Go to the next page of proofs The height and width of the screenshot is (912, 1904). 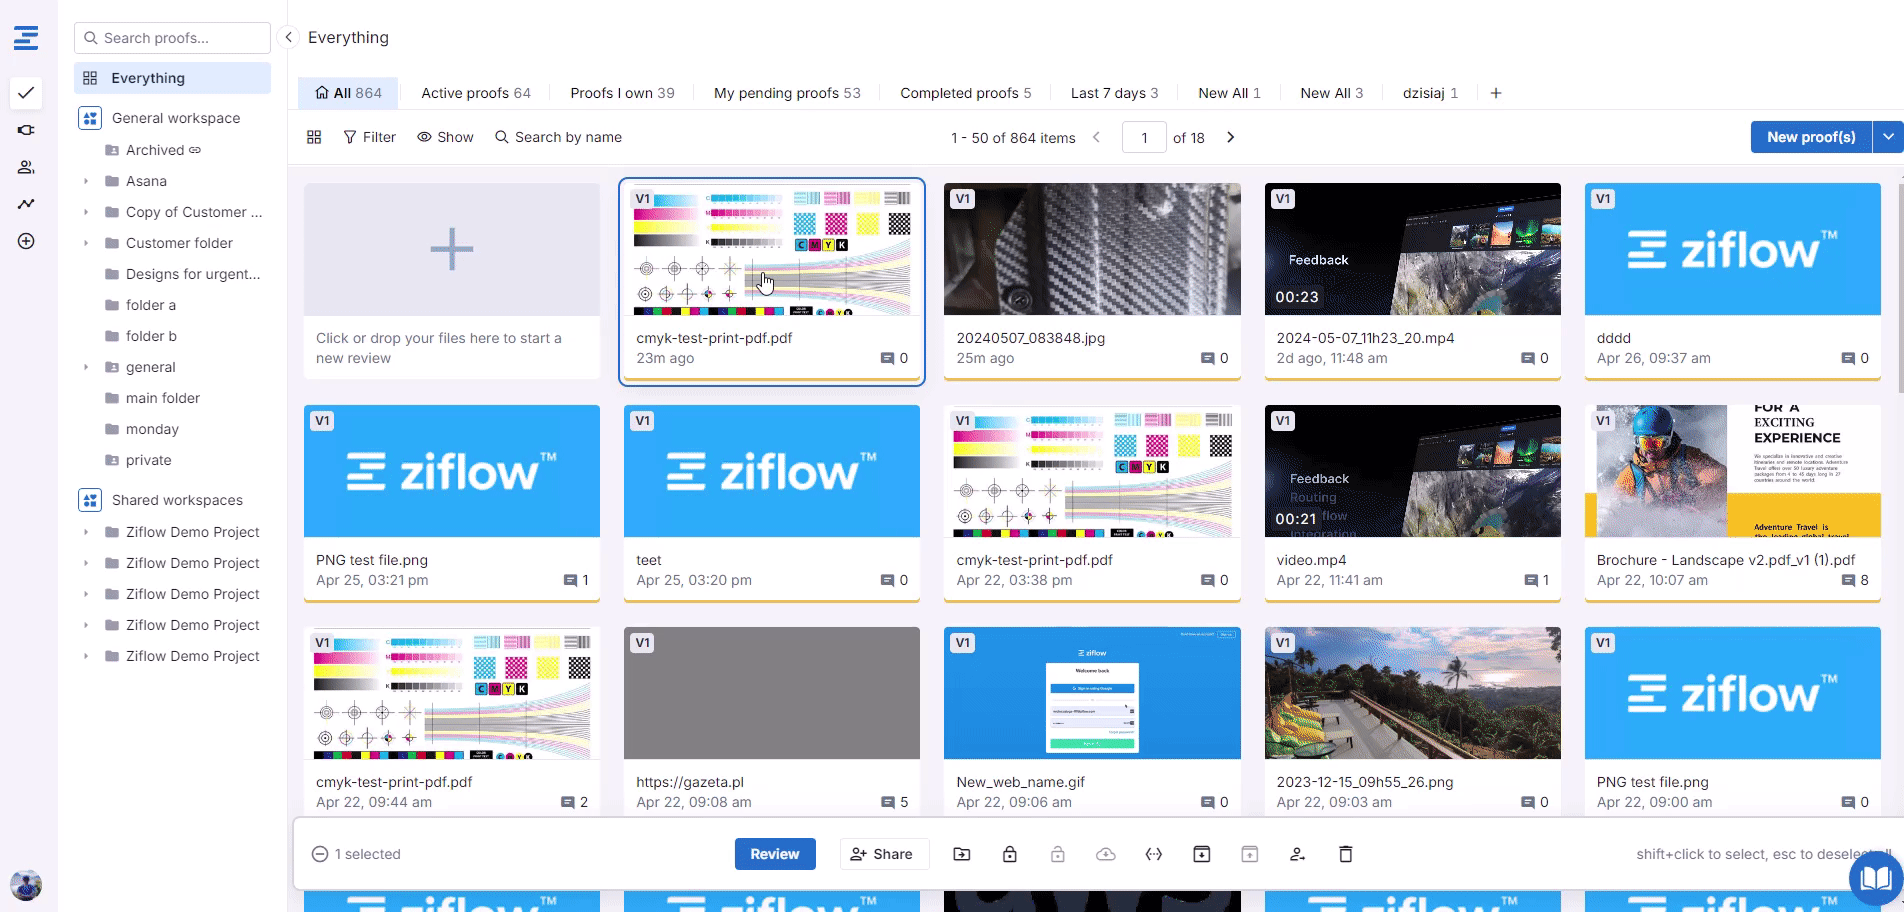[x=1231, y=137]
